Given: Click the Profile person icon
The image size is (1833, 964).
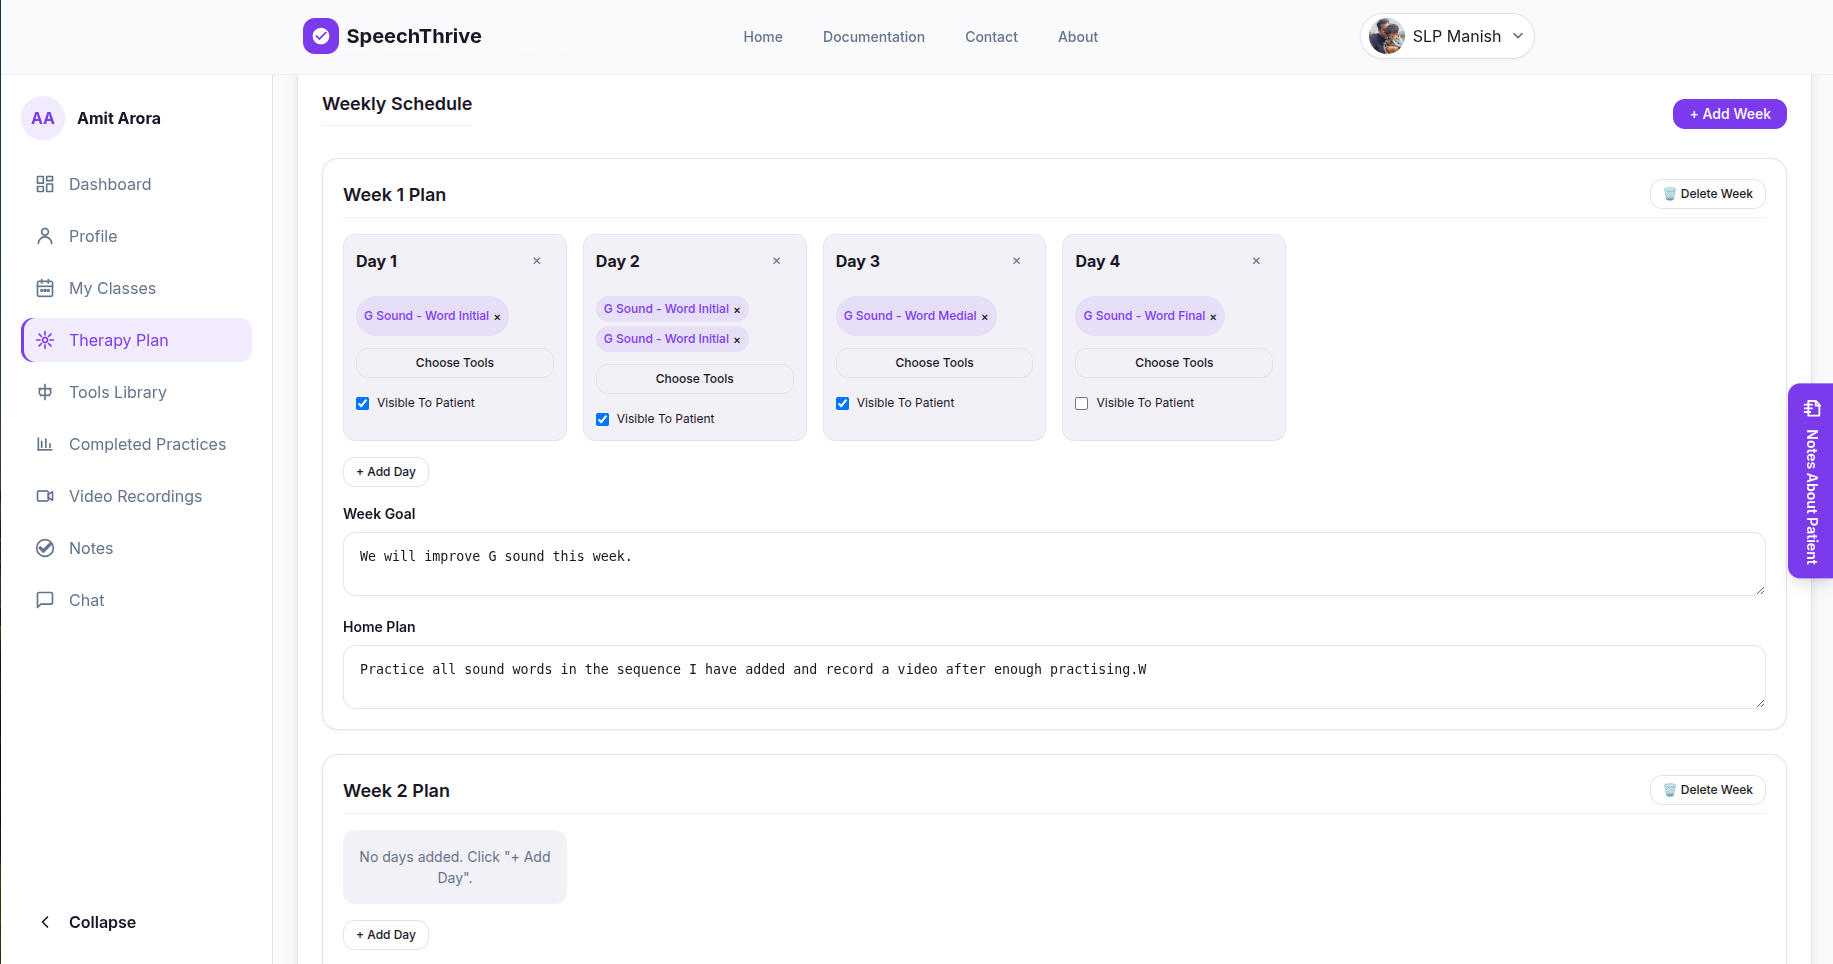Looking at the screenshot, I should pyautogui.click(x=45, y=236).
